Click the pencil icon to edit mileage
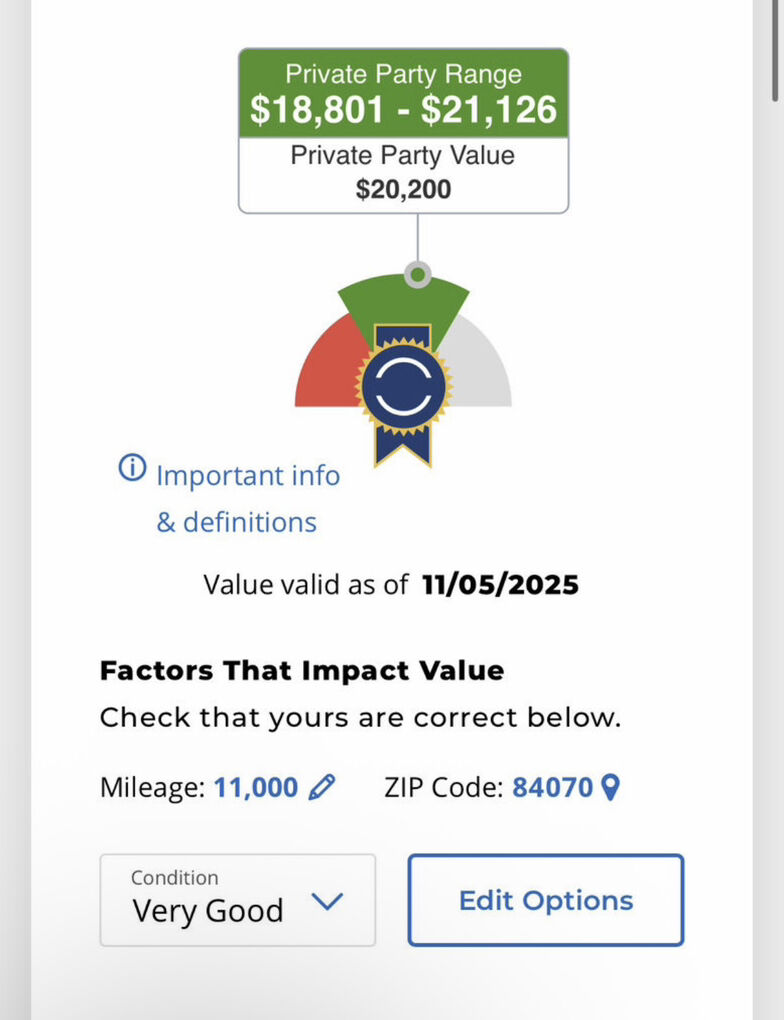 pyautogui.click(x=321, y=788)
